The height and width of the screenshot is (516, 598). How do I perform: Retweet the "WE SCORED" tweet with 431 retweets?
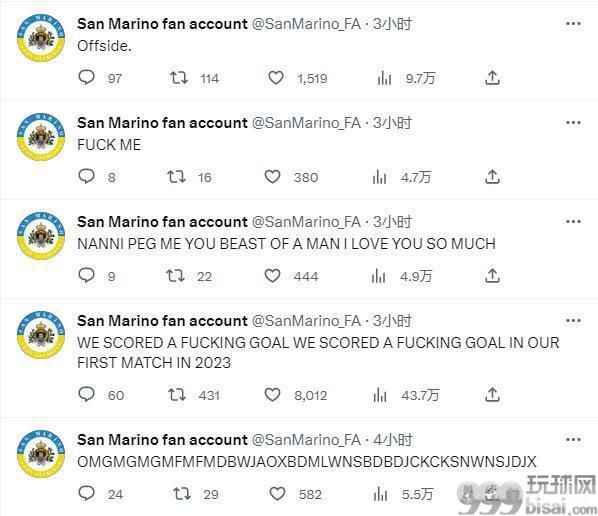[177, 395]
